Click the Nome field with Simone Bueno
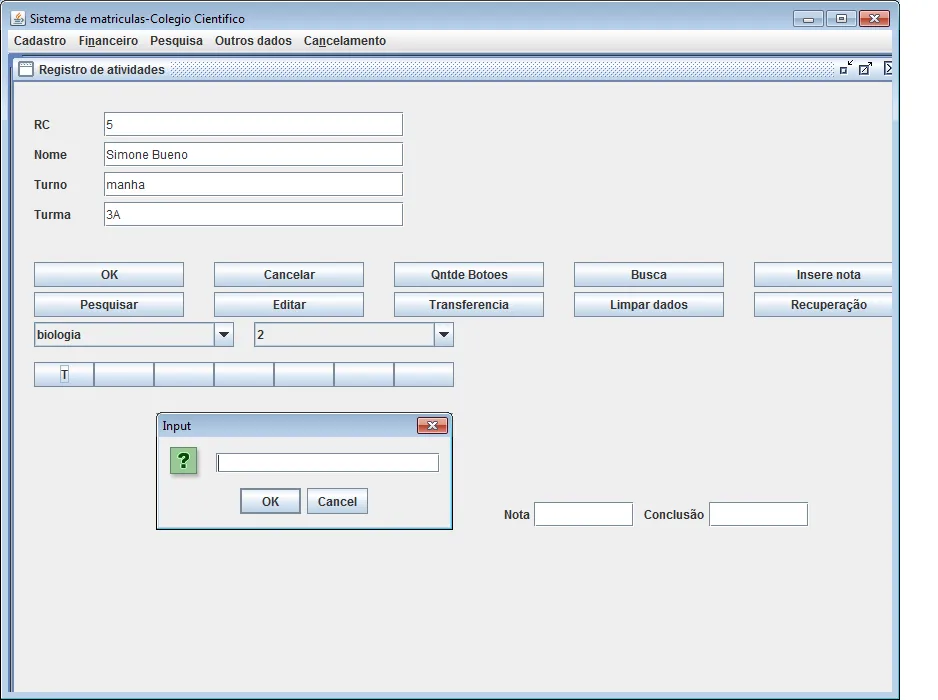 (x=253, y=154)
